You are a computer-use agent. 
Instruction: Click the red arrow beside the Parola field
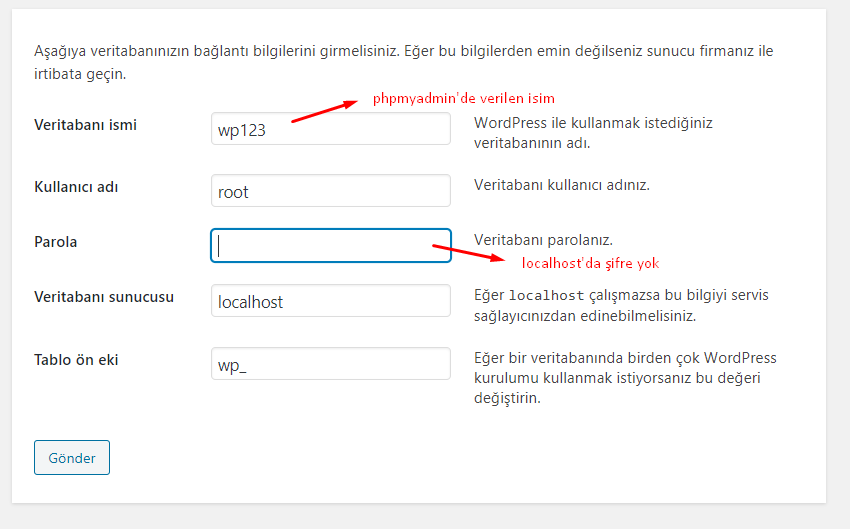469,251
